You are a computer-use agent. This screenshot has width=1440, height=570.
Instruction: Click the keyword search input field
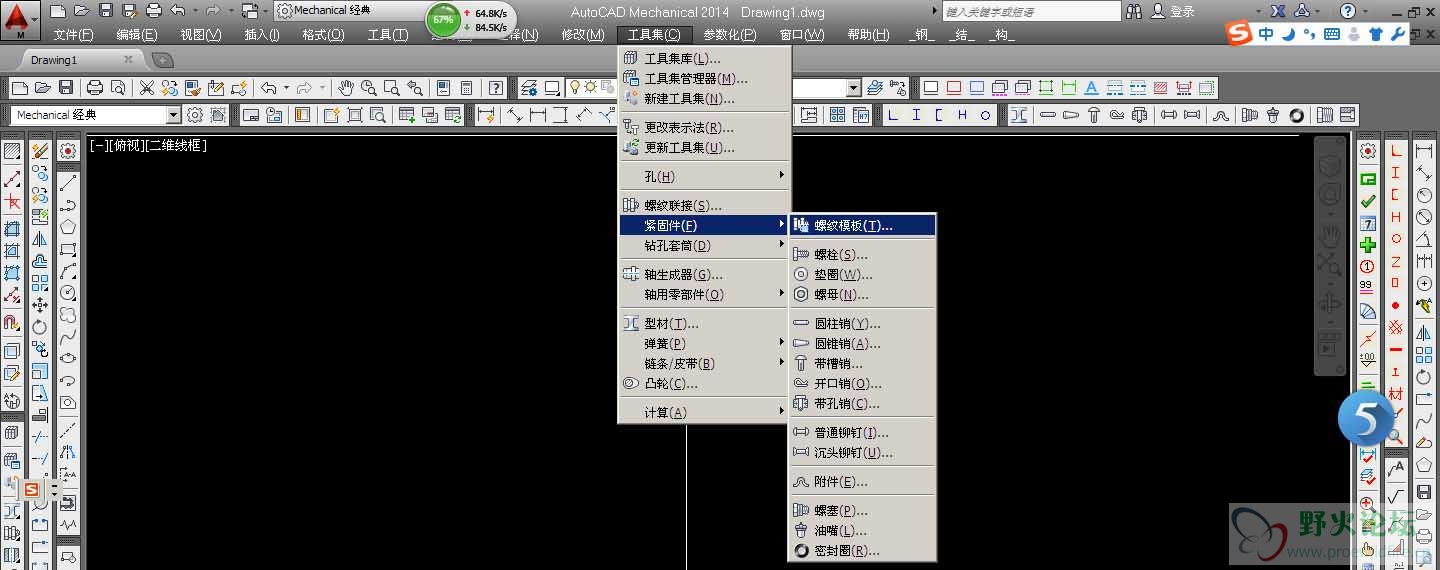(x=1031, y=12)
